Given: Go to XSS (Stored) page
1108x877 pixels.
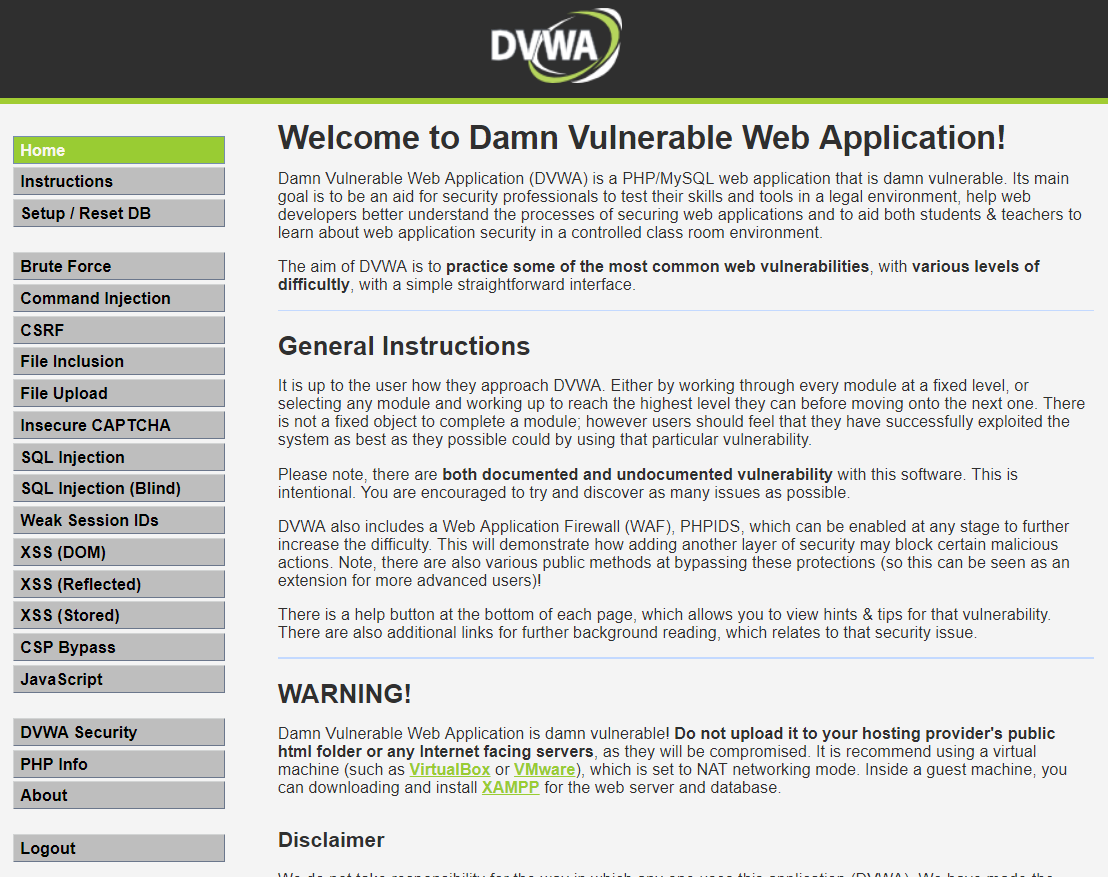Looking at the screenshot, I should (119, 616).
